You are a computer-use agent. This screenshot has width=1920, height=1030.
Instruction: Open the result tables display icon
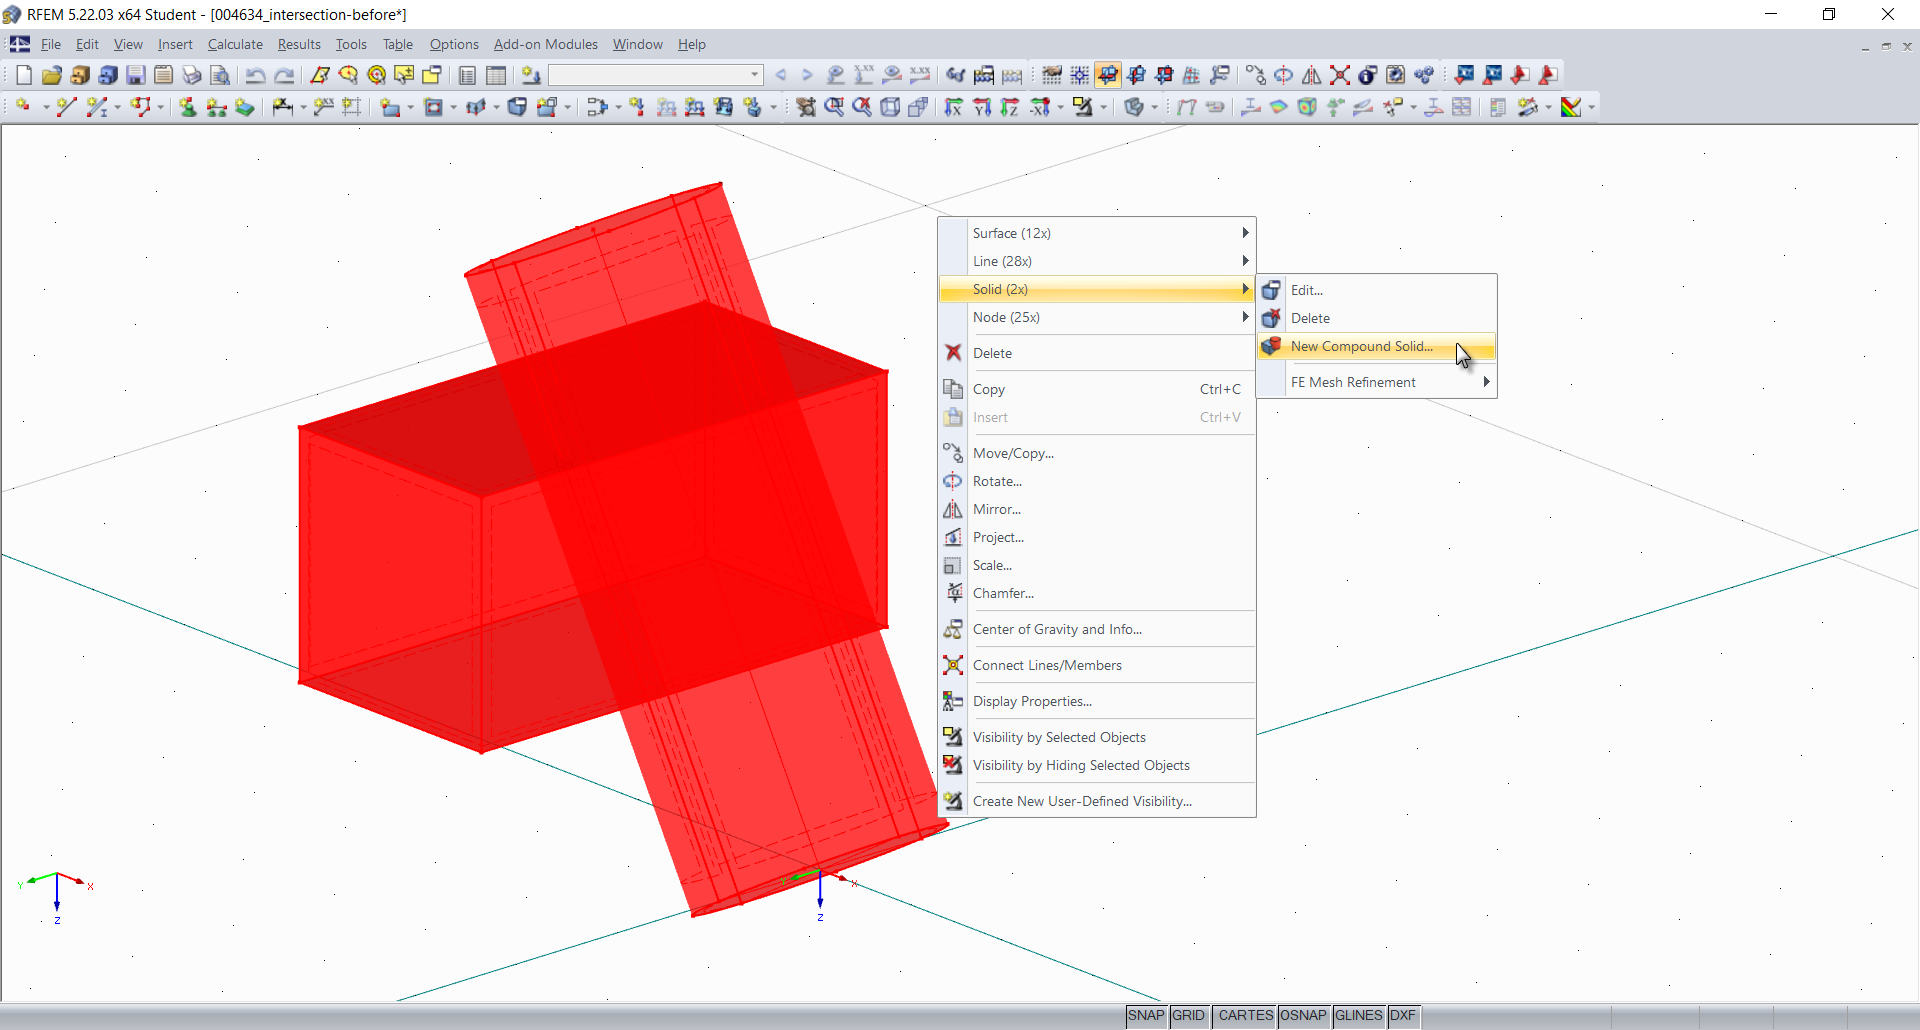496,75
